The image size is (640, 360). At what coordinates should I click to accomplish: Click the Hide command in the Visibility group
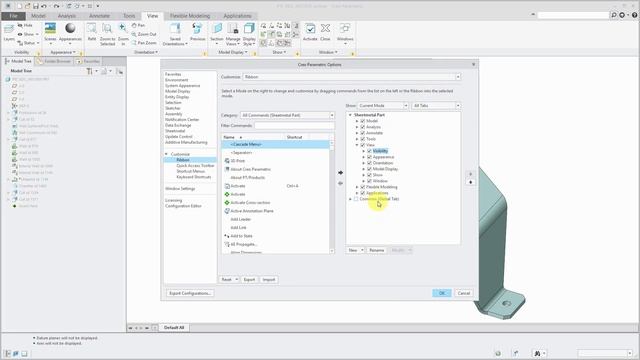[x=25, y=25]
